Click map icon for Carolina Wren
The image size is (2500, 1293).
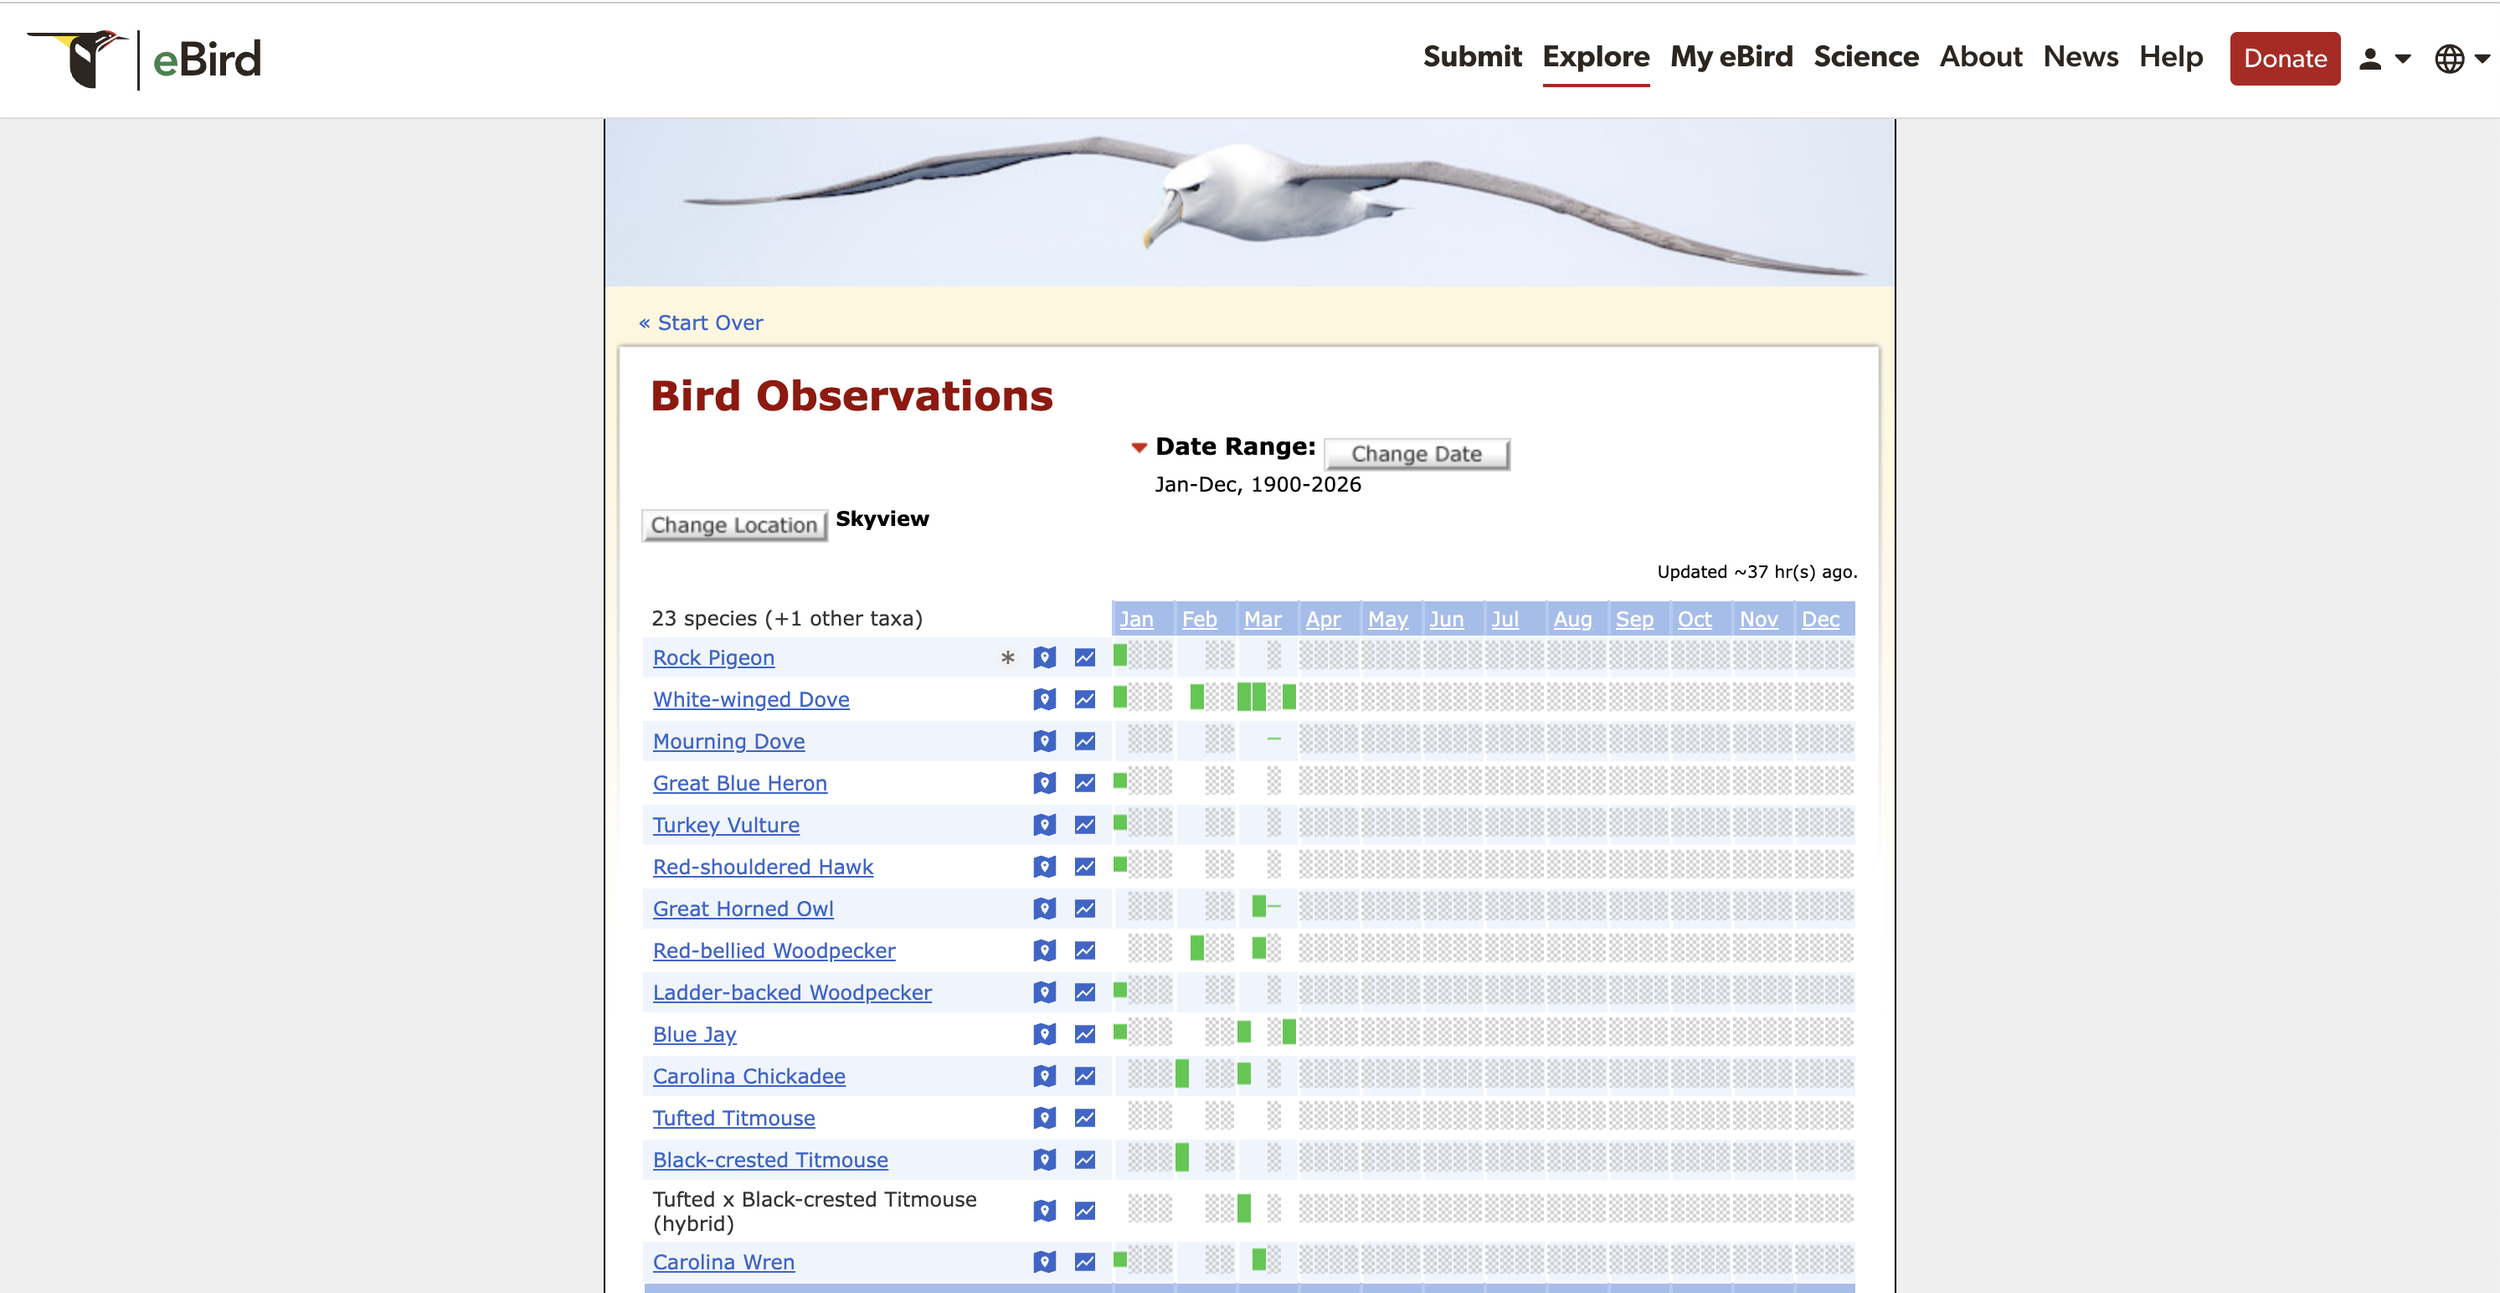point(1044,1261)
